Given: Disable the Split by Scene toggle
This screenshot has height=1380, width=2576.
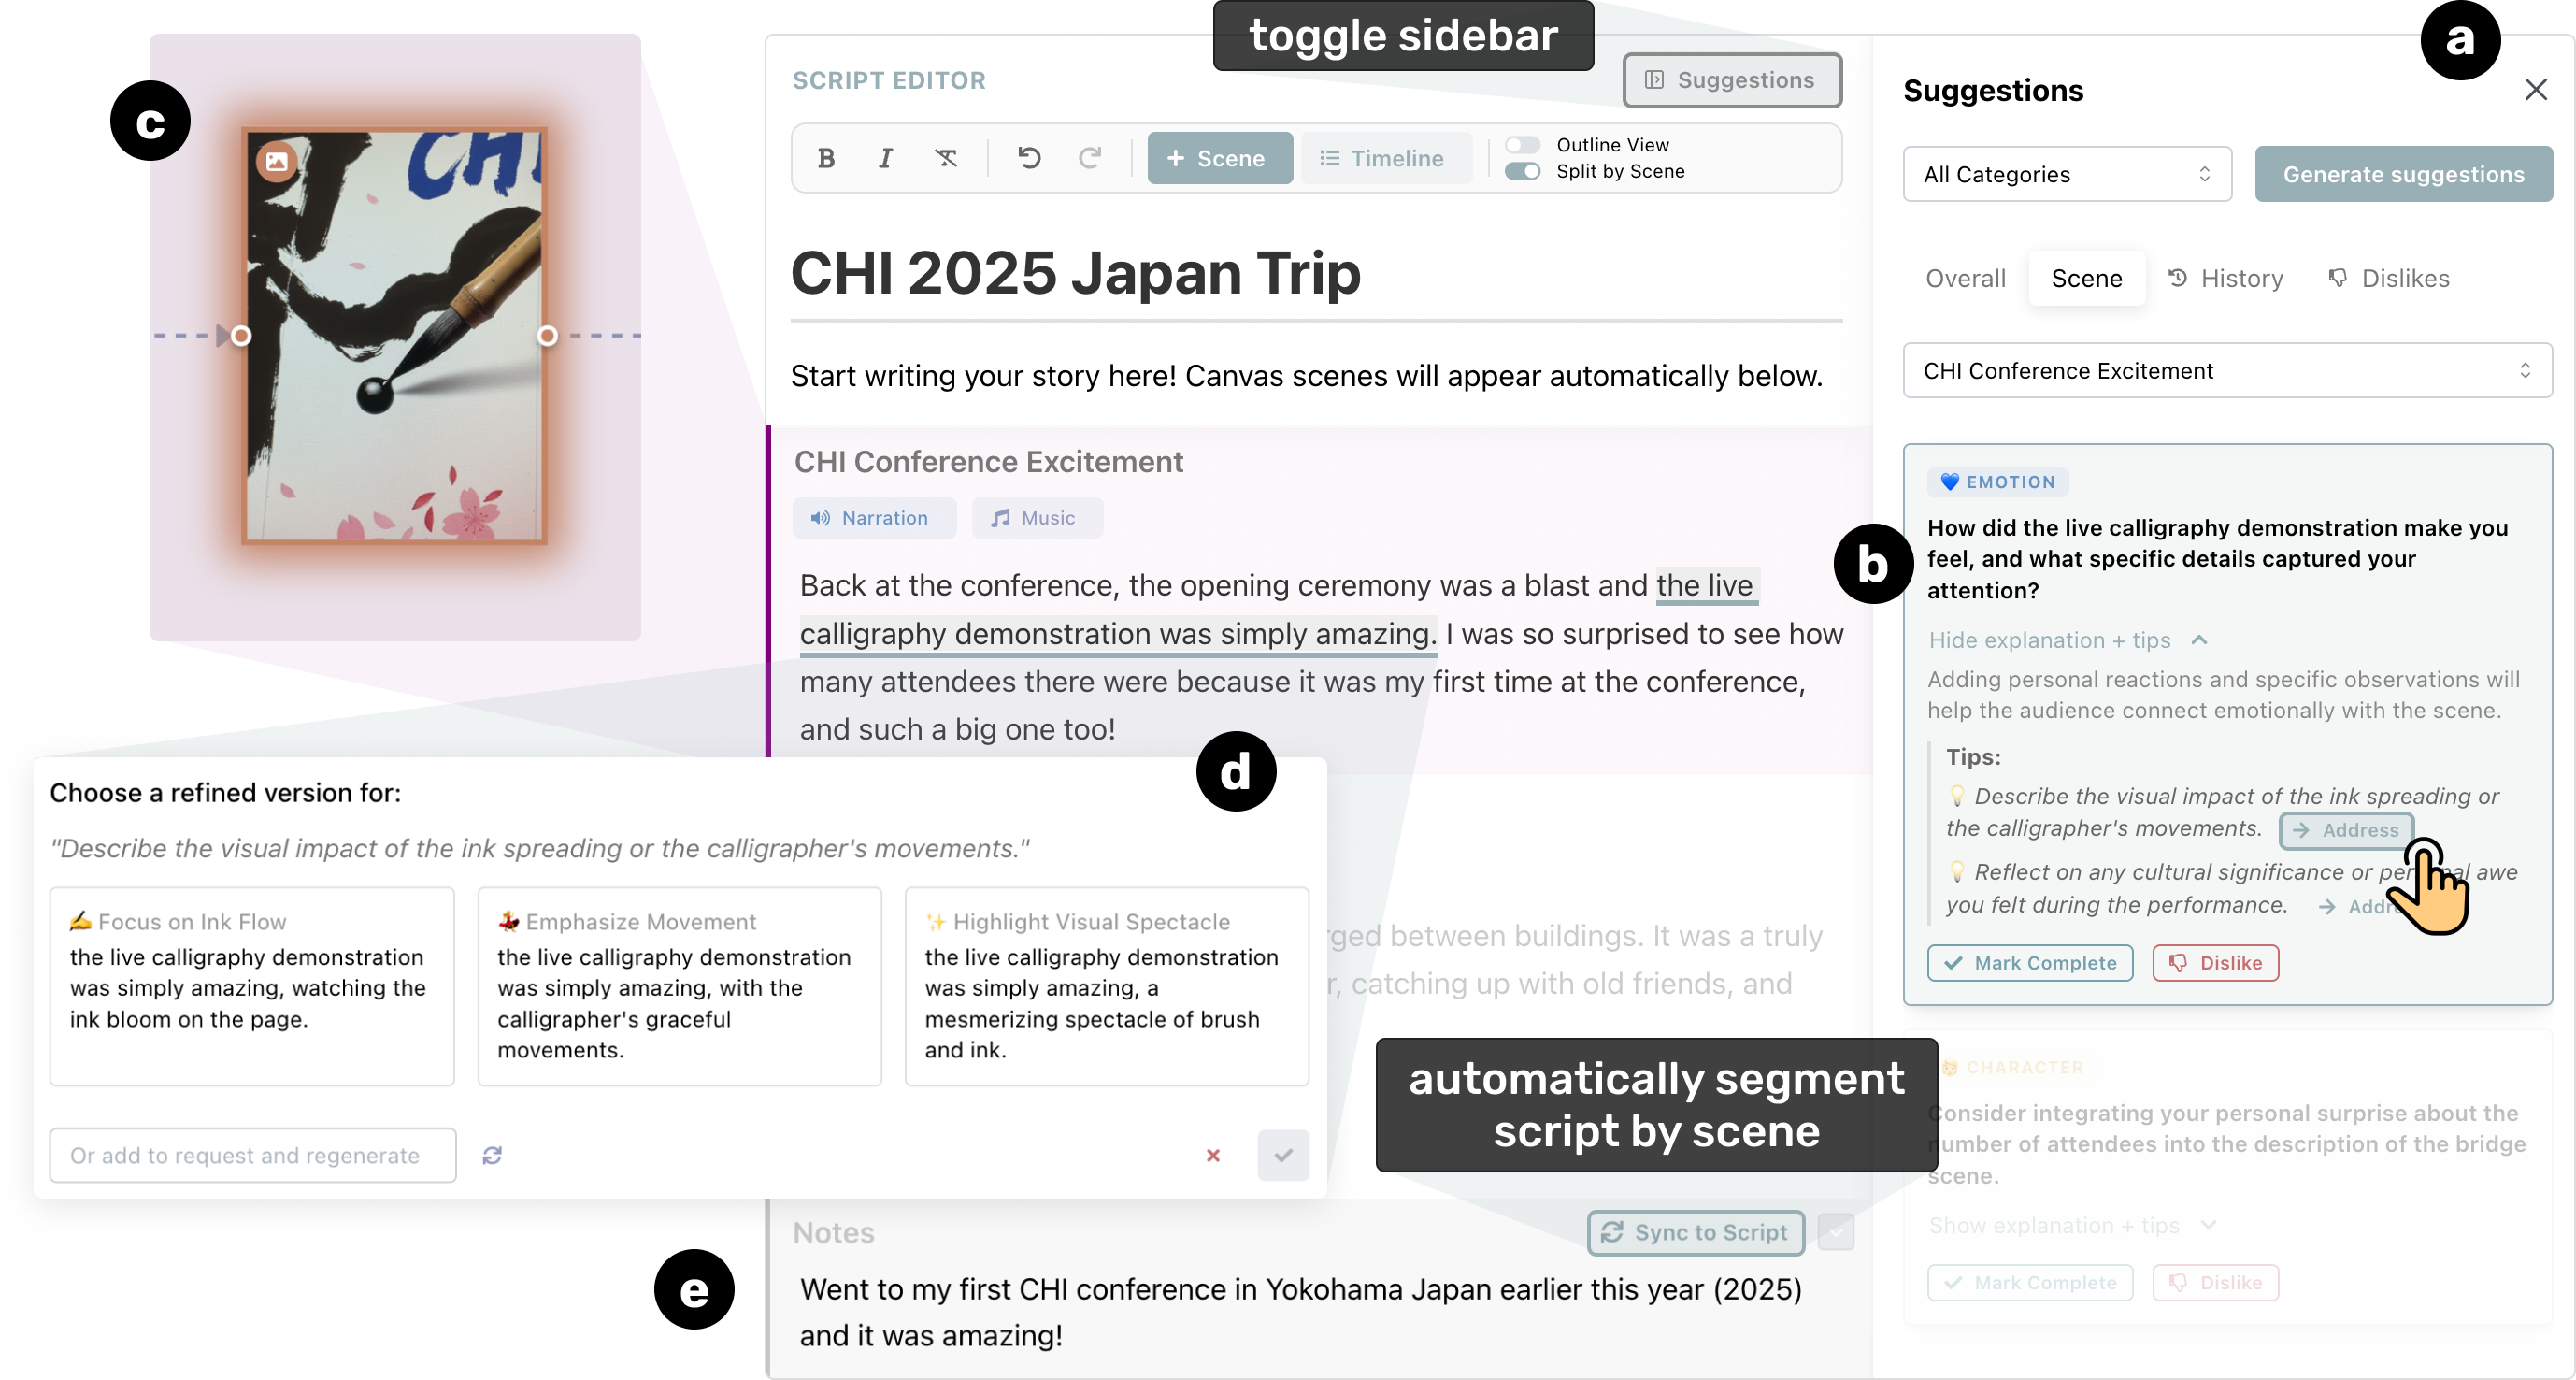Looking at the screenshot, I should pos(1521,171).
